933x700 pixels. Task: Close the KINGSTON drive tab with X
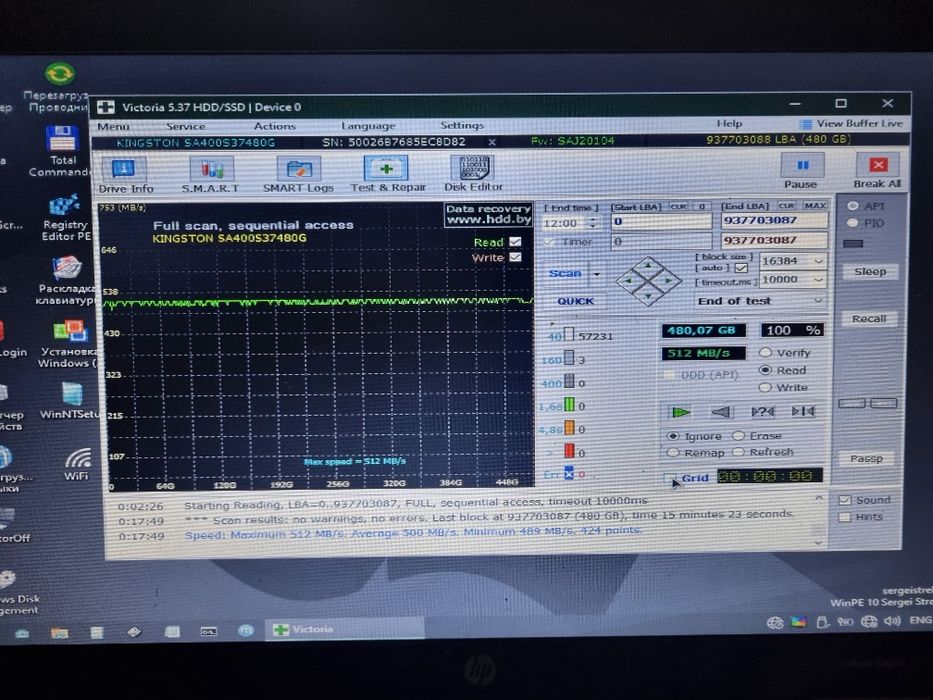[492, 142]
